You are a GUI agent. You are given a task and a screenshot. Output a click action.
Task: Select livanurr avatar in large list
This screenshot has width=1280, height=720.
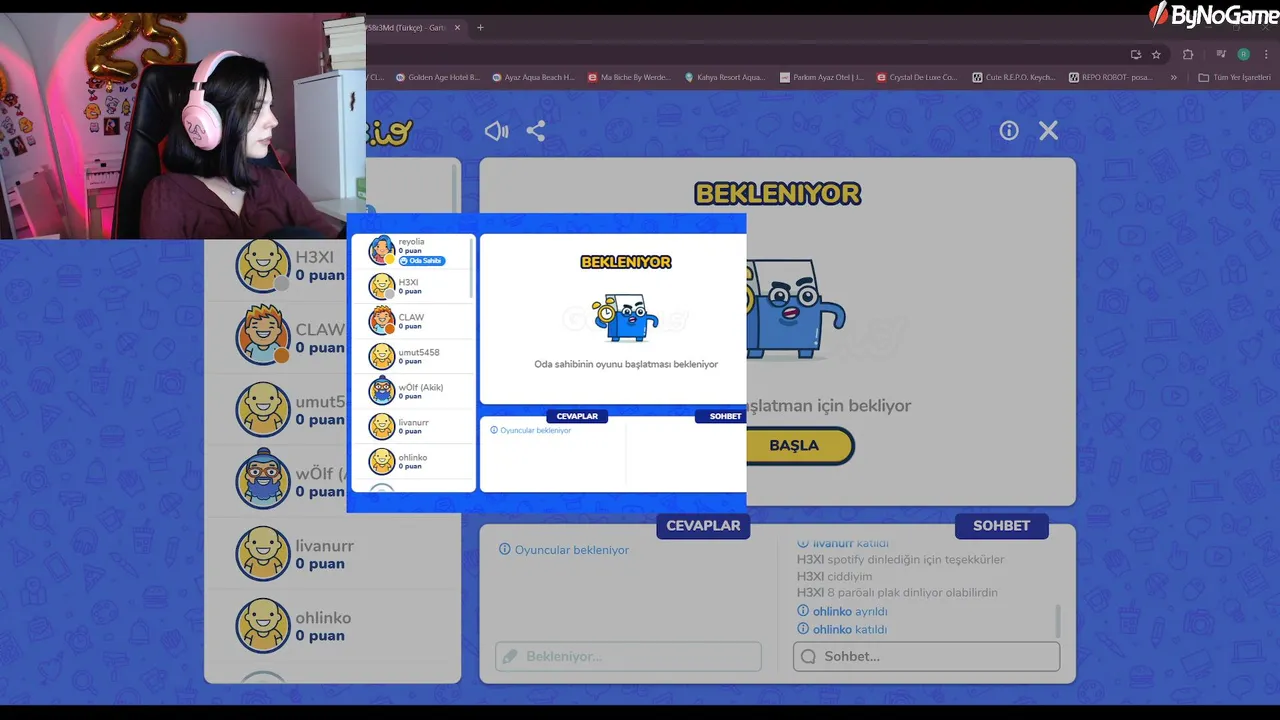[263, 553]
